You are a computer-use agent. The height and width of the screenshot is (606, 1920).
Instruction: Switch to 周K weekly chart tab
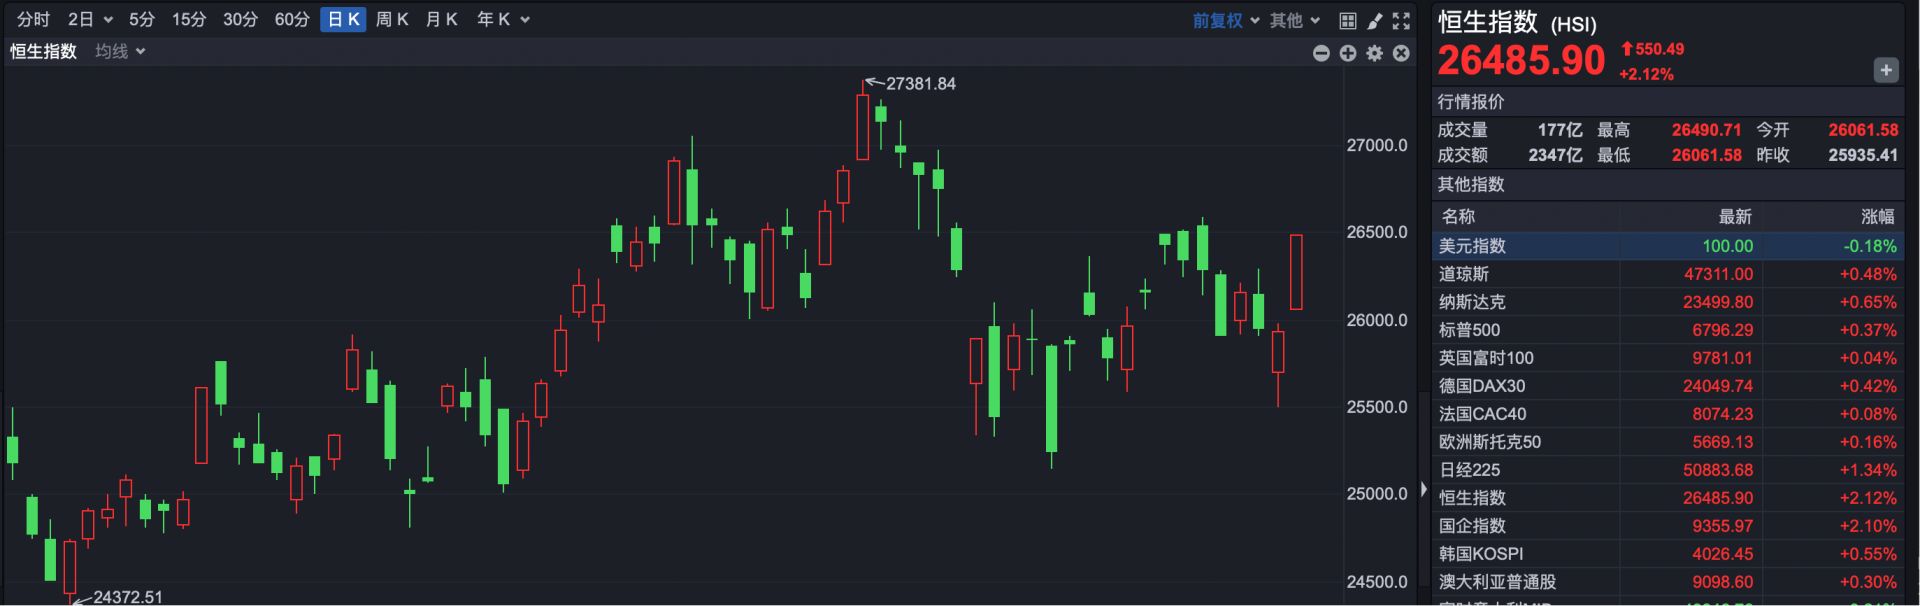(392, 19)
